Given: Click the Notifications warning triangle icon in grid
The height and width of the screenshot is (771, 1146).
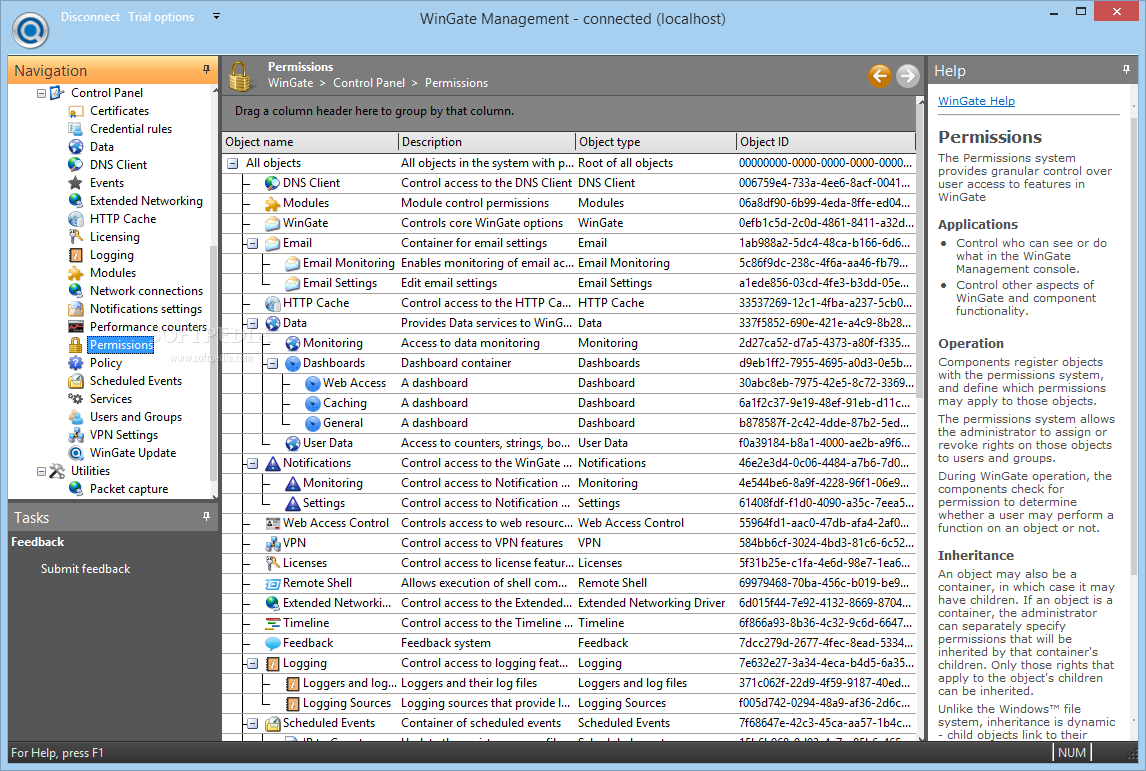Looking at the screenshot, I should coord(273,463).
